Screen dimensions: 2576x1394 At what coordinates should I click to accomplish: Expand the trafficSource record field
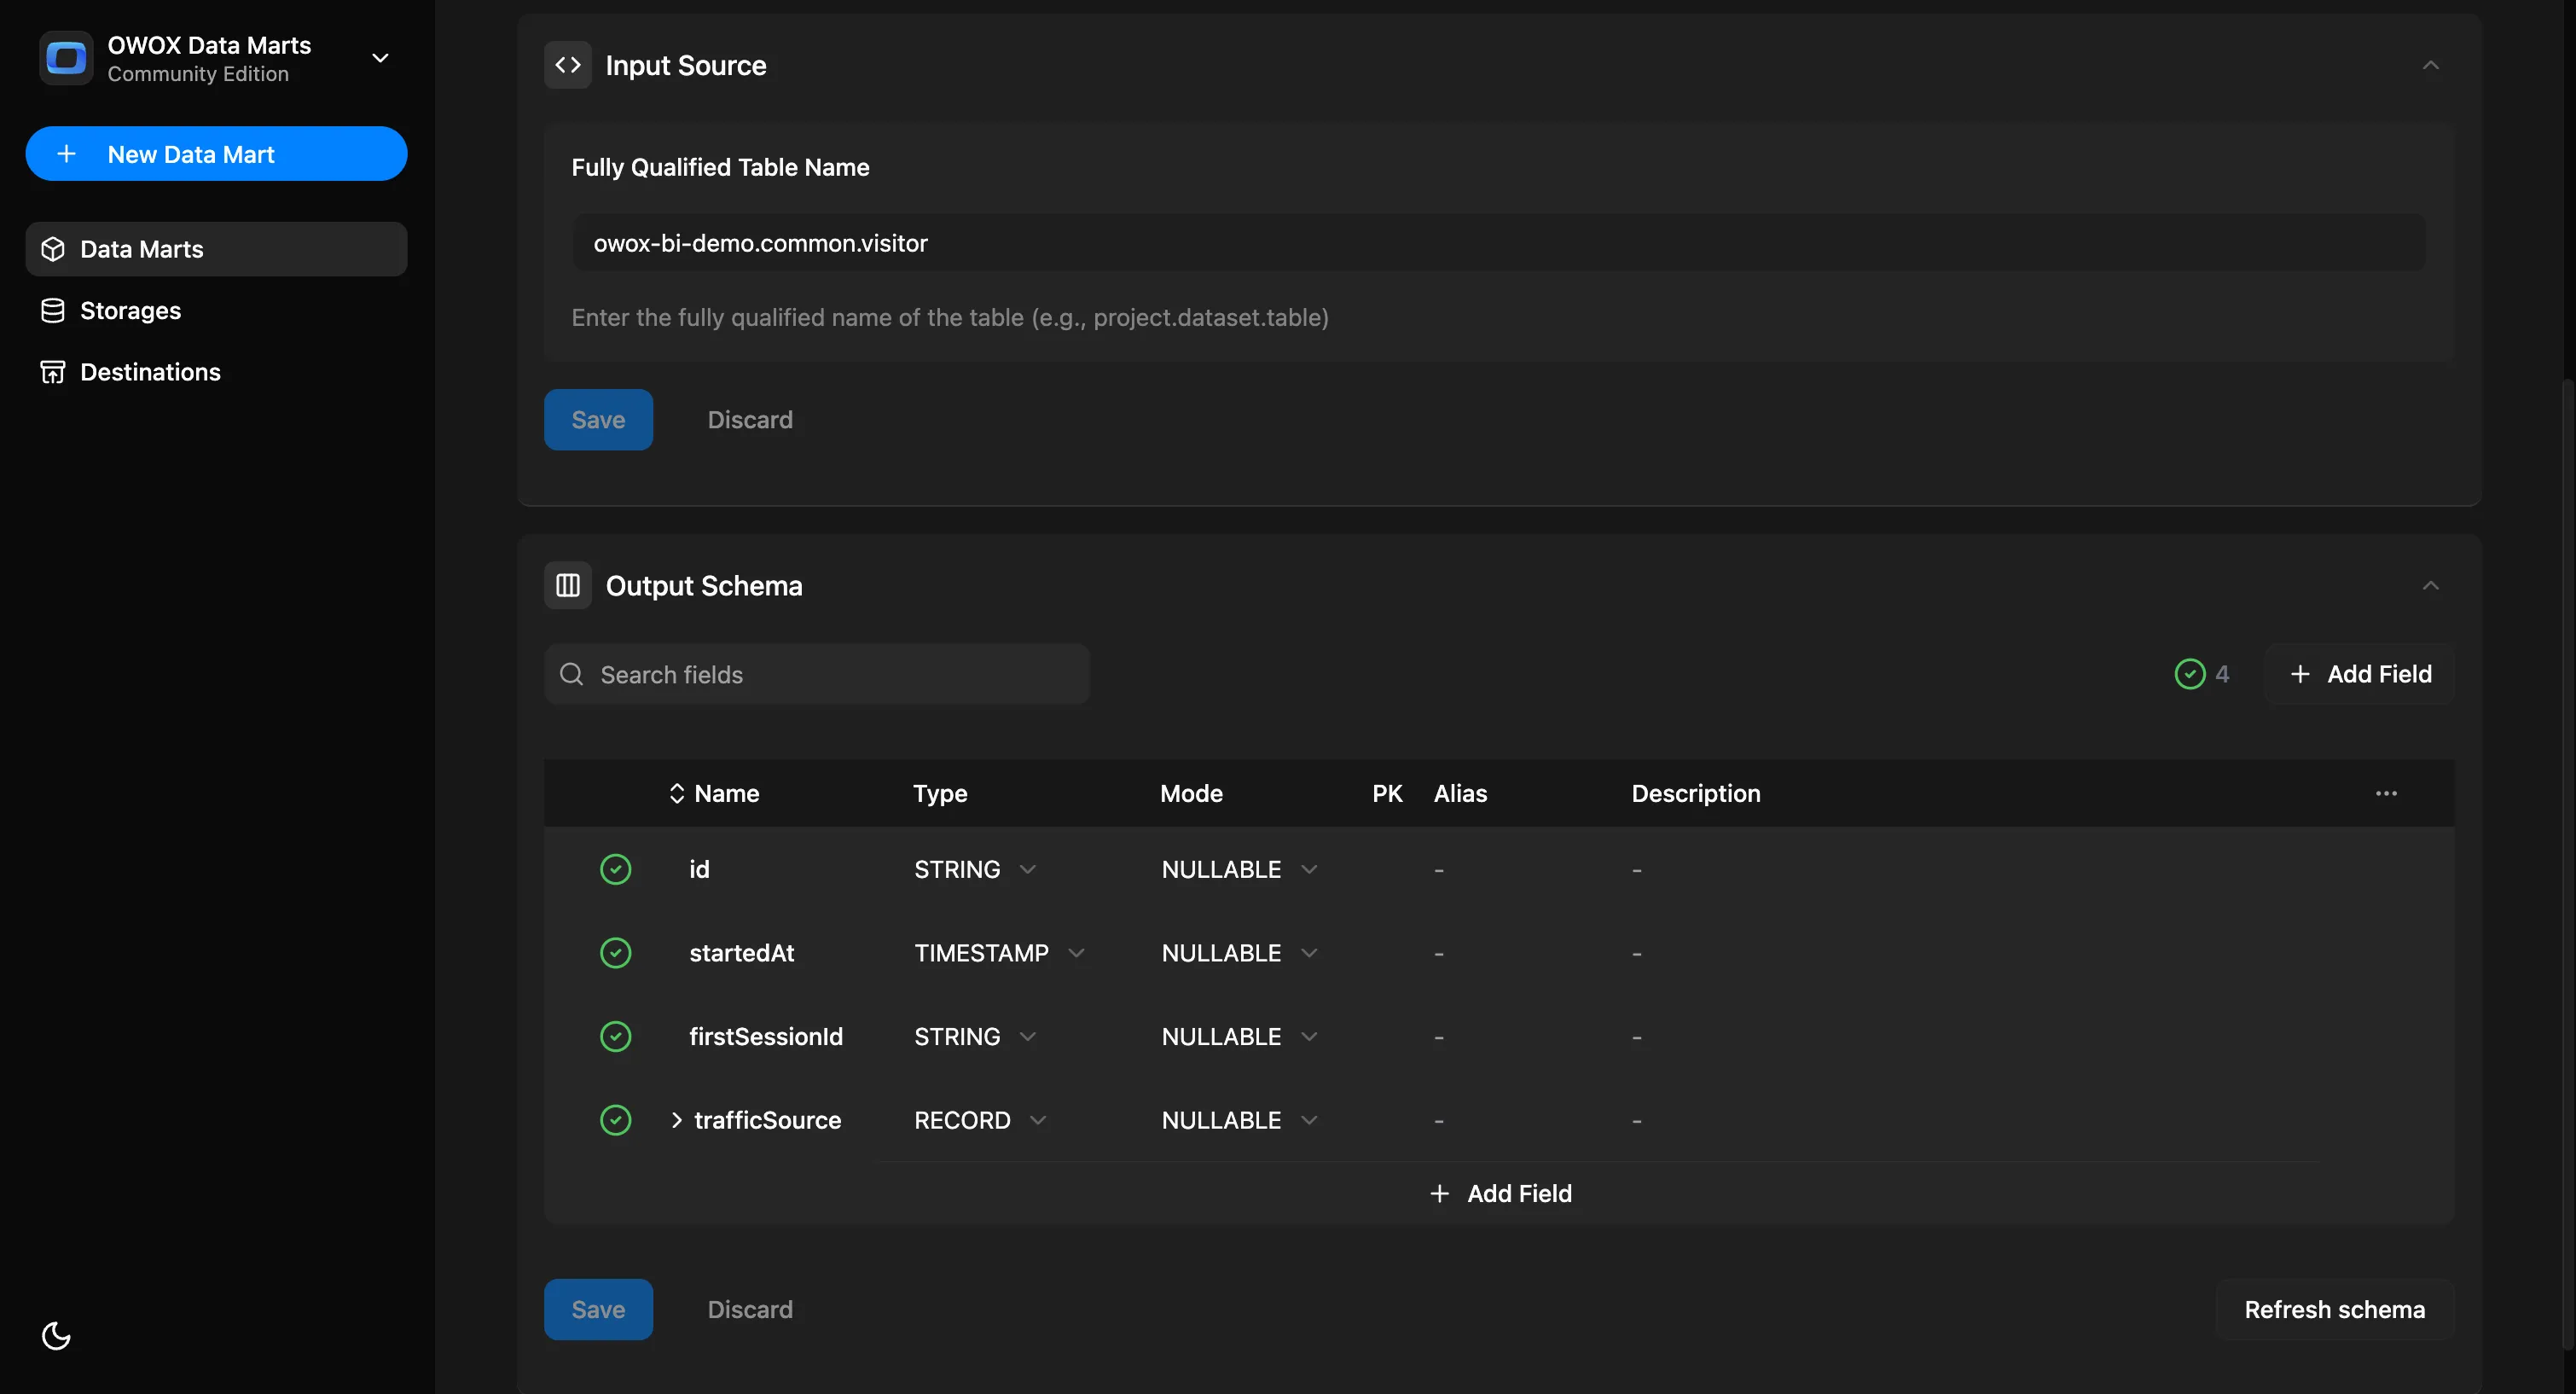[676, 1120]
